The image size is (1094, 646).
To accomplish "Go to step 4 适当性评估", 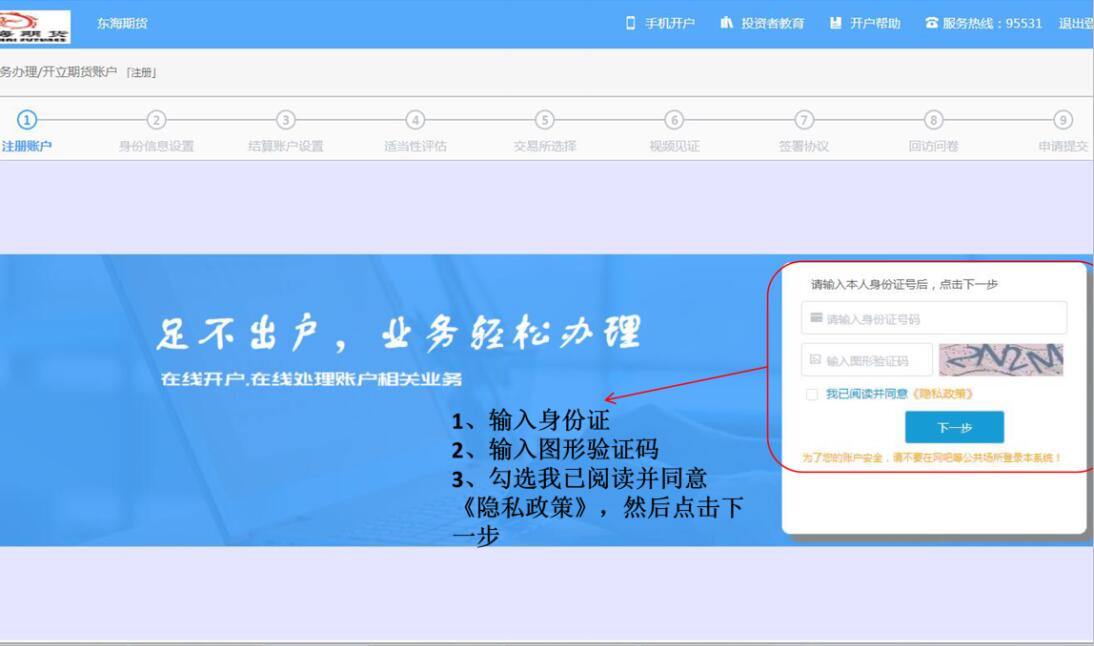I will pos(415,121).
